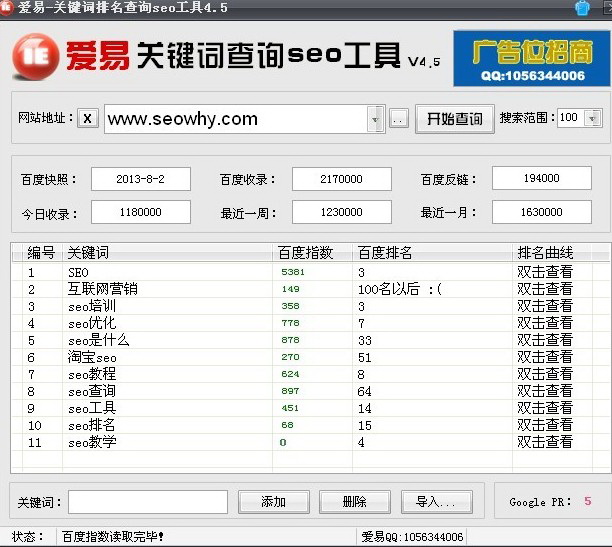Click 双击查看 in the seo优化 row
The width and height of the screenshot is (612, 547).
point(545,323)
